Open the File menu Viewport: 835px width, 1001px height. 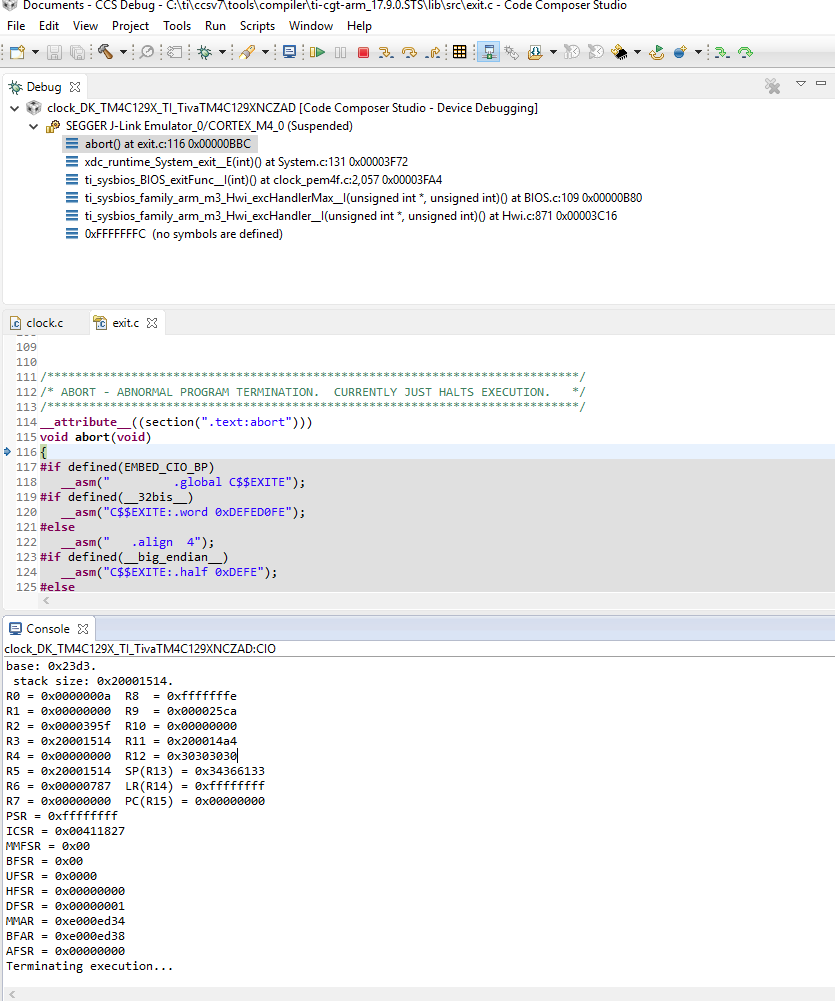[16, 26]
